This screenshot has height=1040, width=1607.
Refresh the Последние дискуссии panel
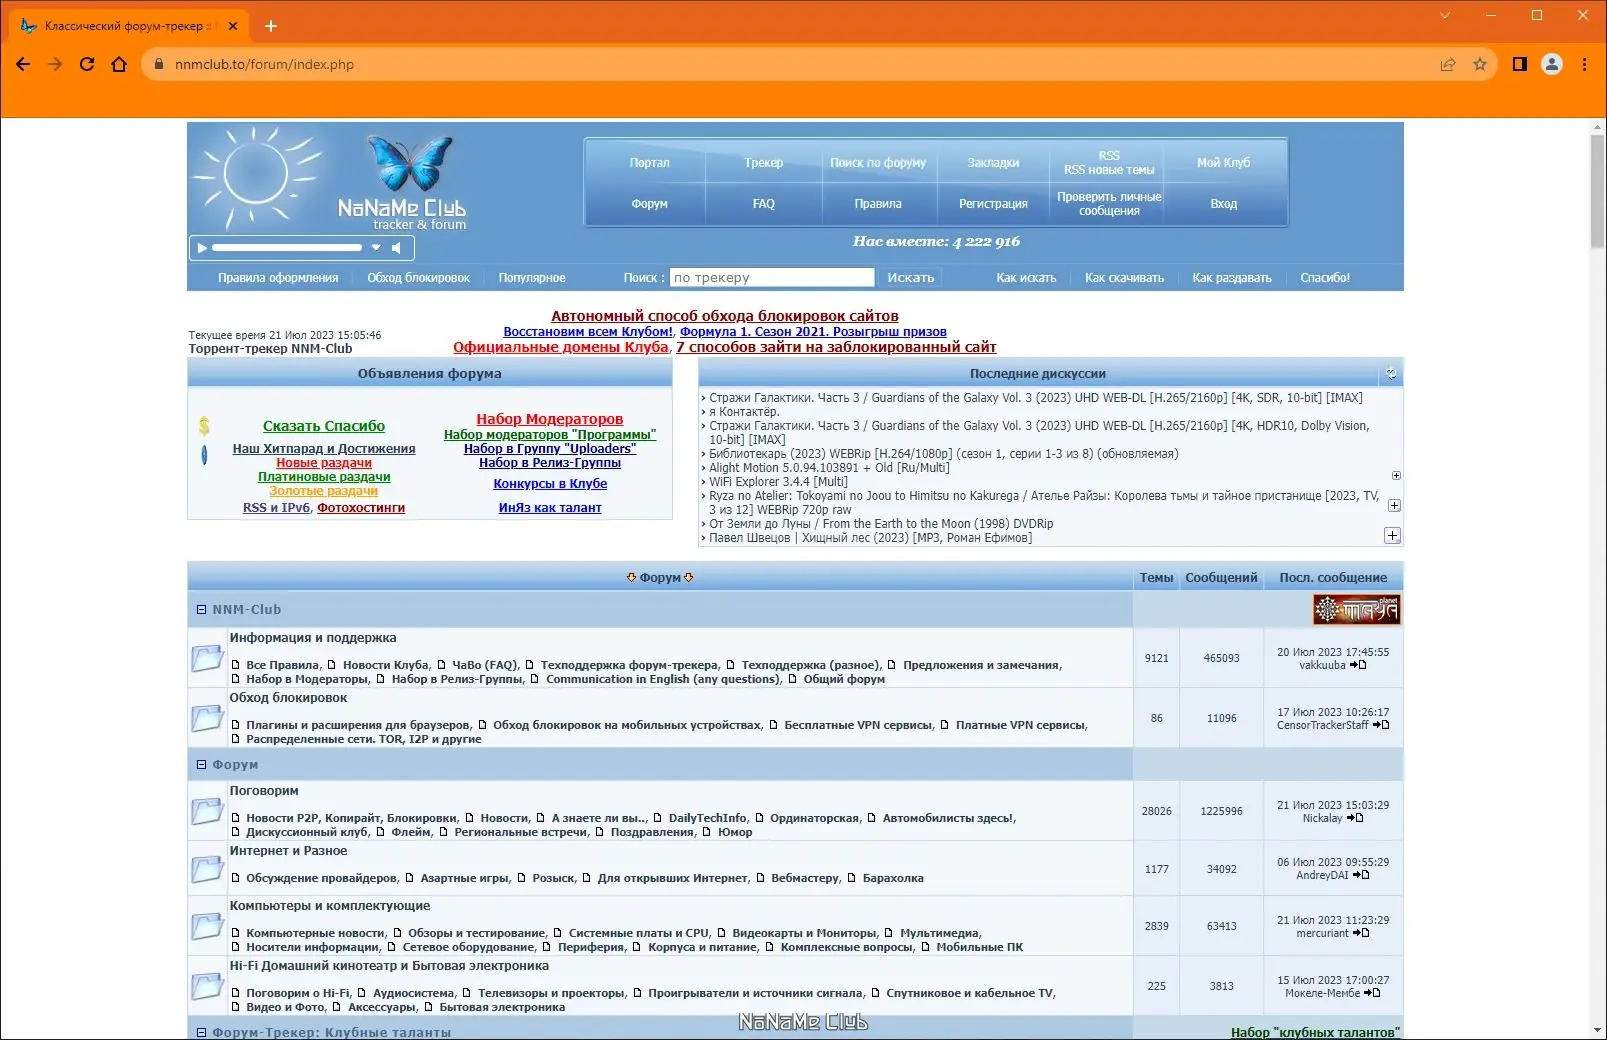1391,374
